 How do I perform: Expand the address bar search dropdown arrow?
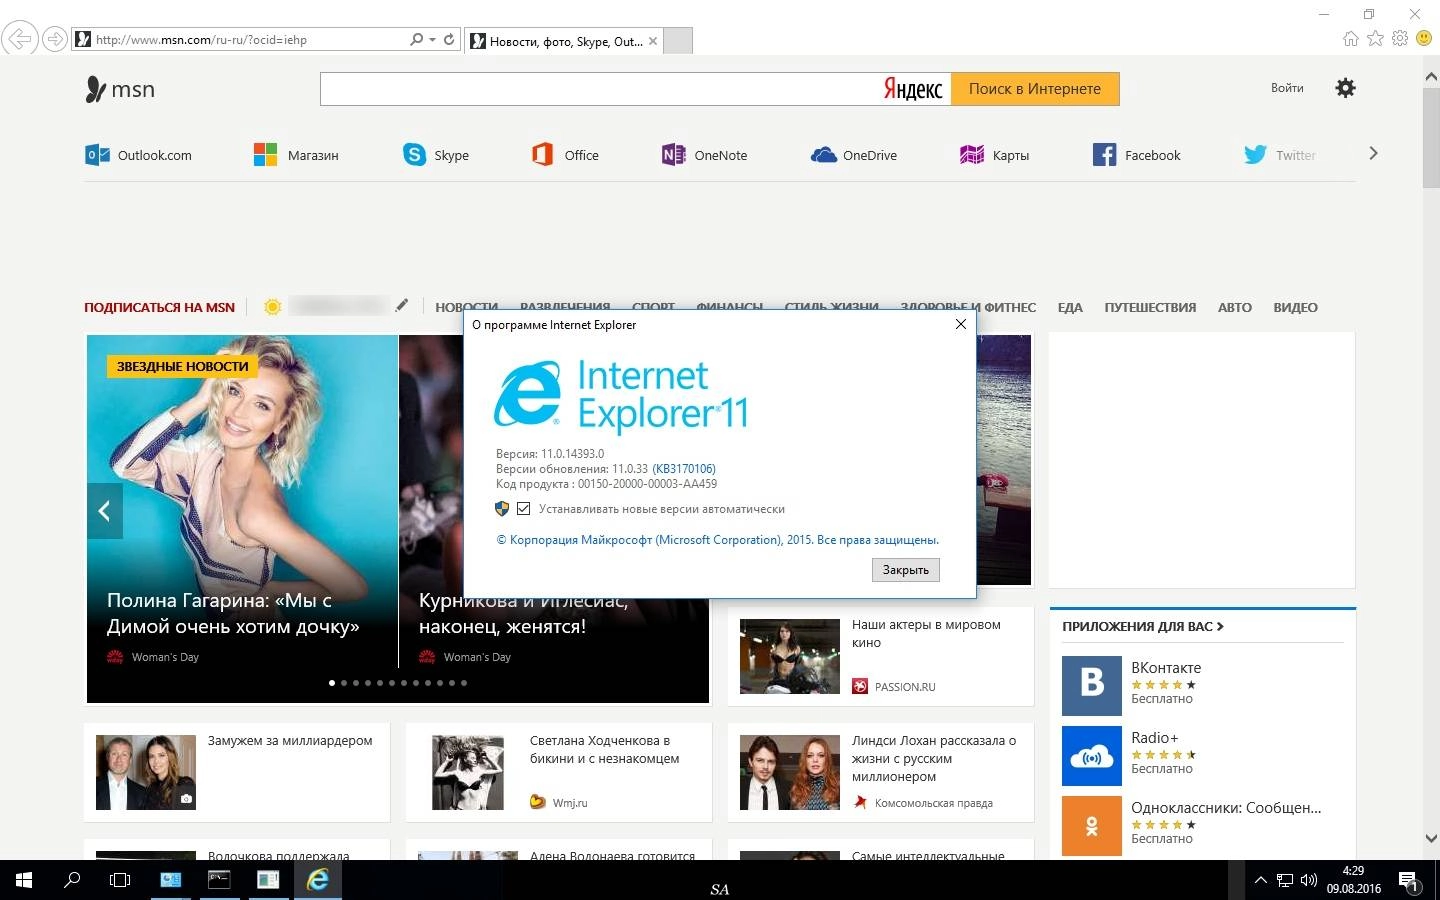click(432, 40)
